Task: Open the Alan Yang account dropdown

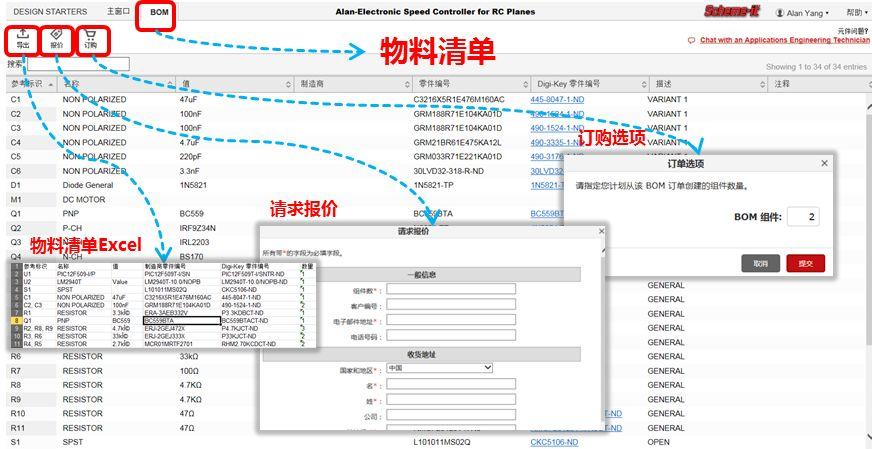Action: click(x=802, y=13)
